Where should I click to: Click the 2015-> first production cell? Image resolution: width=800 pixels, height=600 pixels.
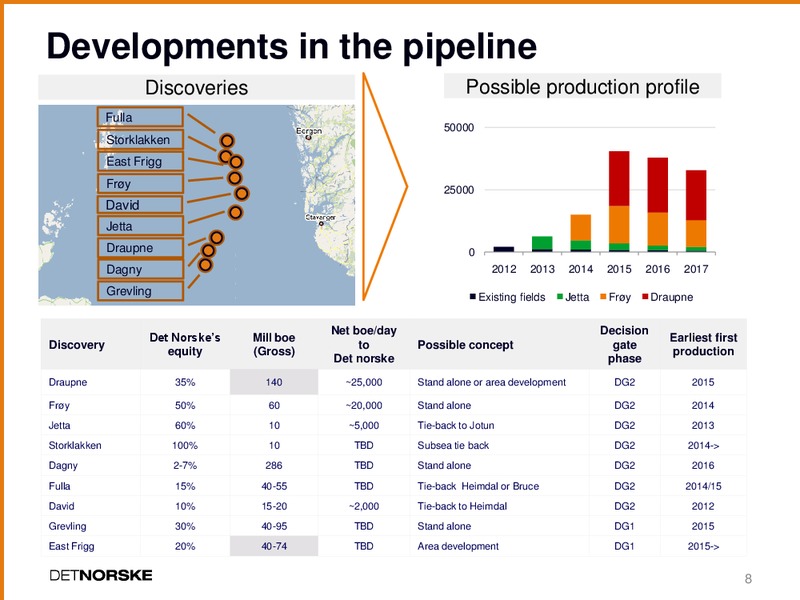pyautogui.click(x=703, y=546)
